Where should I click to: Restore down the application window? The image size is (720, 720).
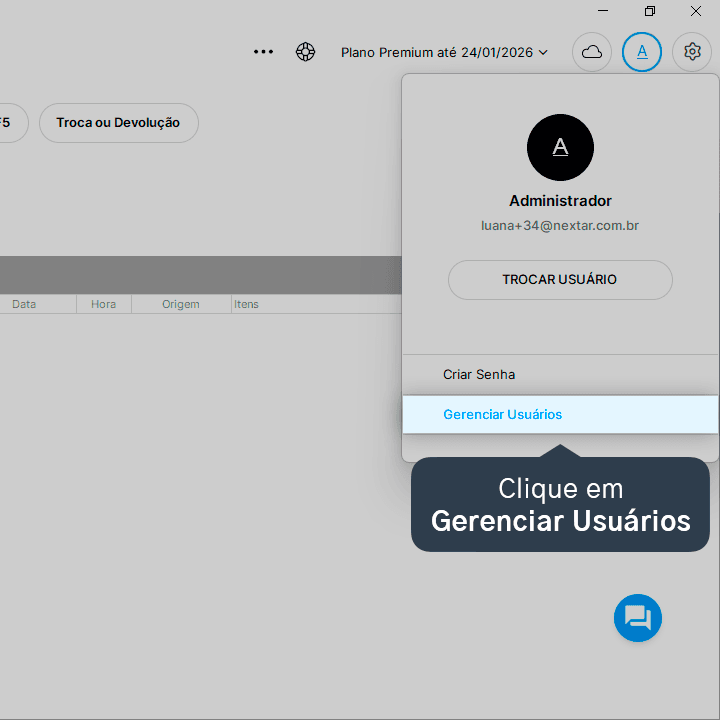coord(649,11)
